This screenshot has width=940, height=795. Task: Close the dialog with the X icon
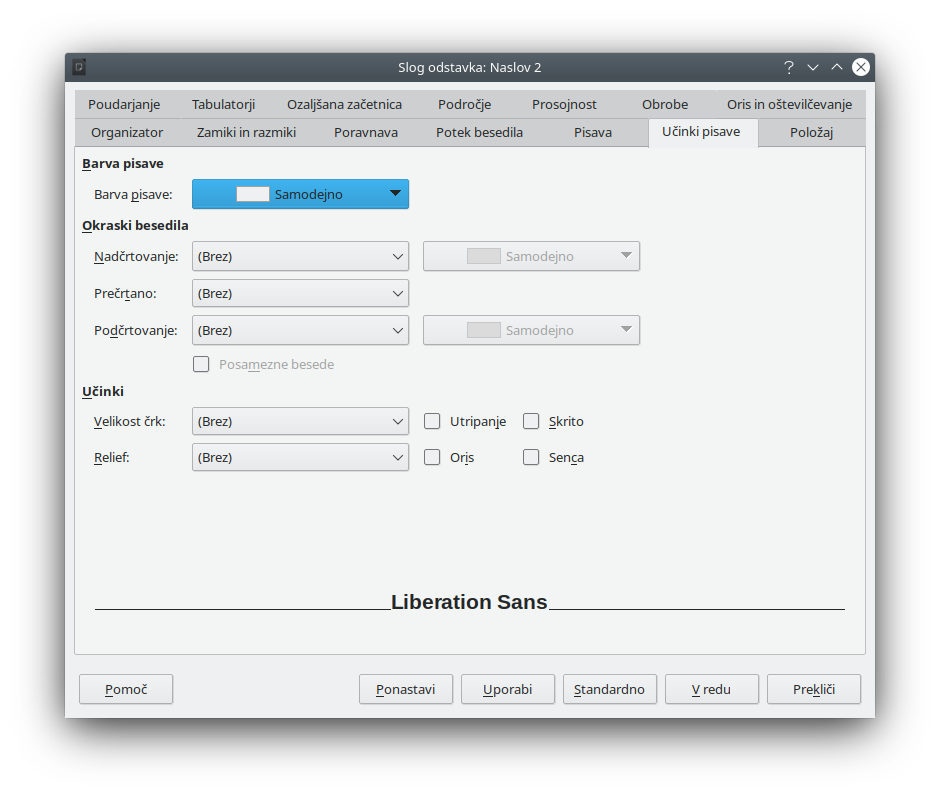point(861,67)
